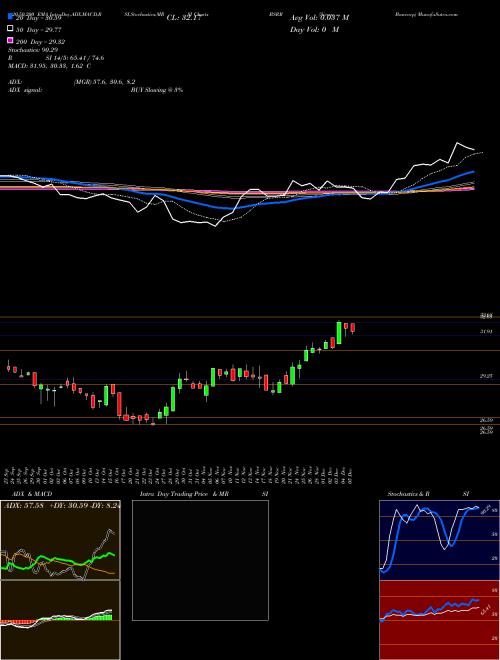Click the 29.23 price axis label
This screenshot has height=660, width=500.
point(487,376)
